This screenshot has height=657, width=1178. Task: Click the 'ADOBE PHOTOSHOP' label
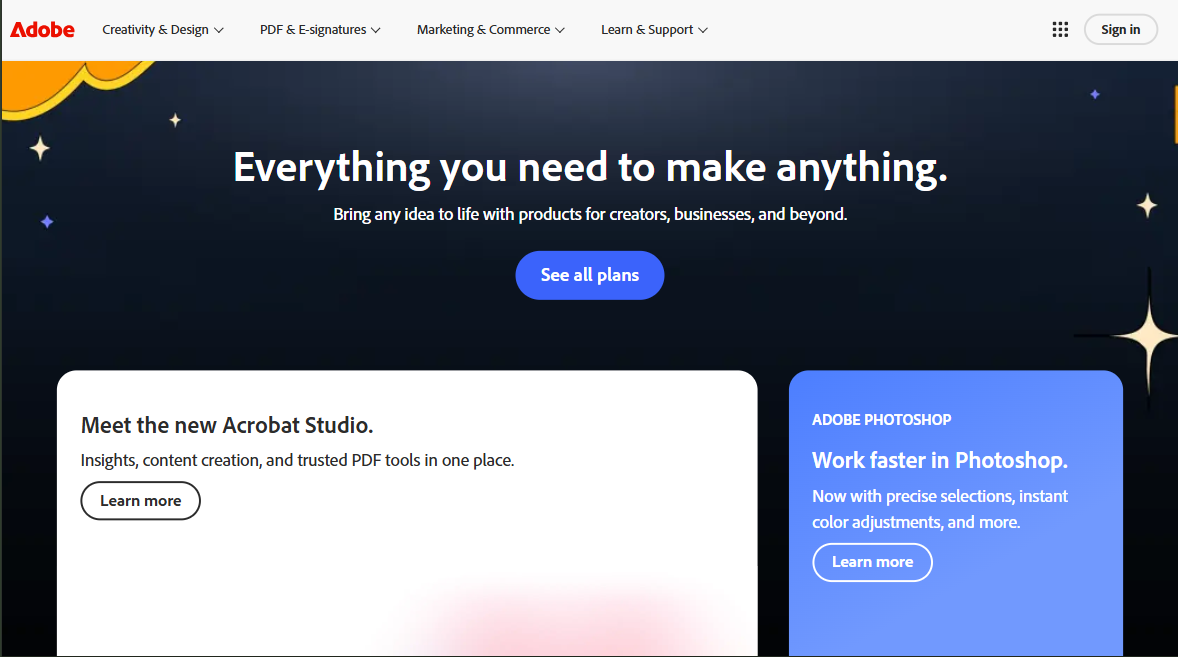coord(881,420)
